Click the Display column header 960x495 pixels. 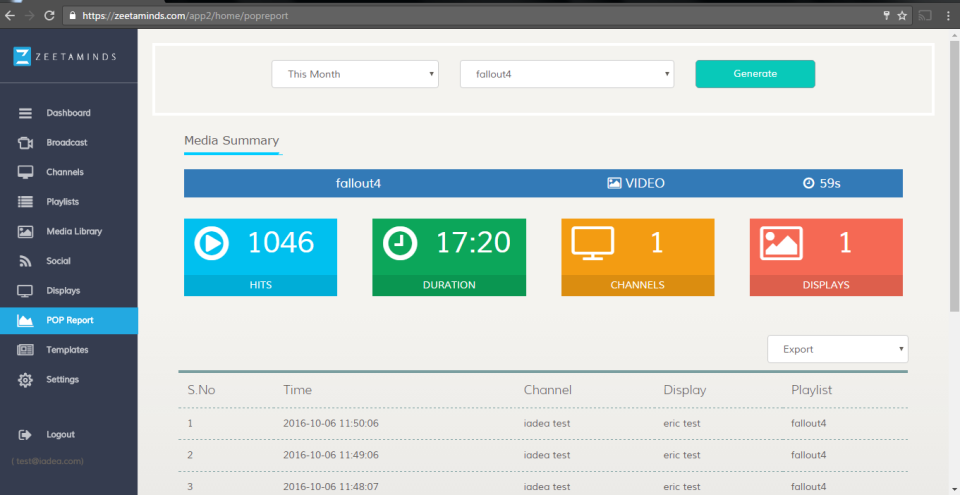coord(685,390)
